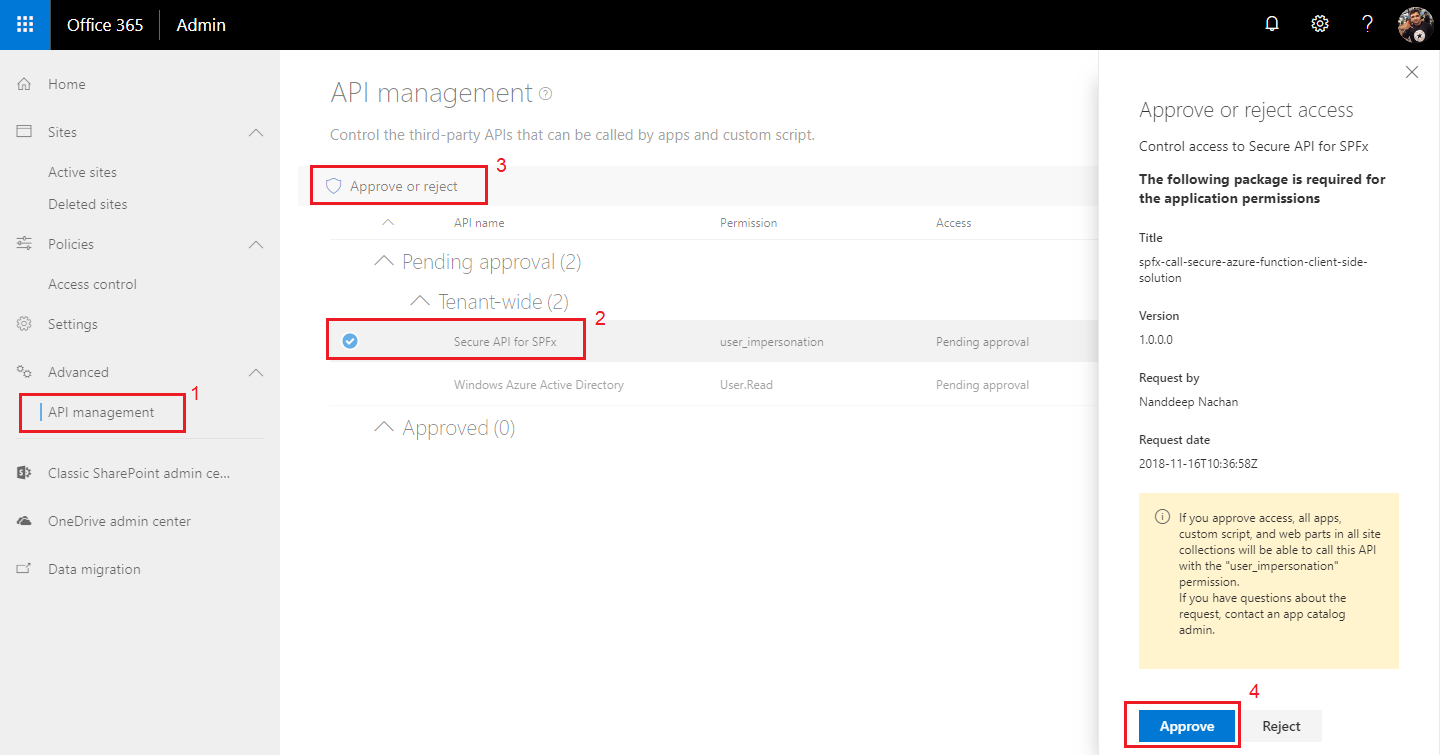Go to Active sites
Image resolution: width=1440 pixels, height=755 pixels.
click(82, 172)
